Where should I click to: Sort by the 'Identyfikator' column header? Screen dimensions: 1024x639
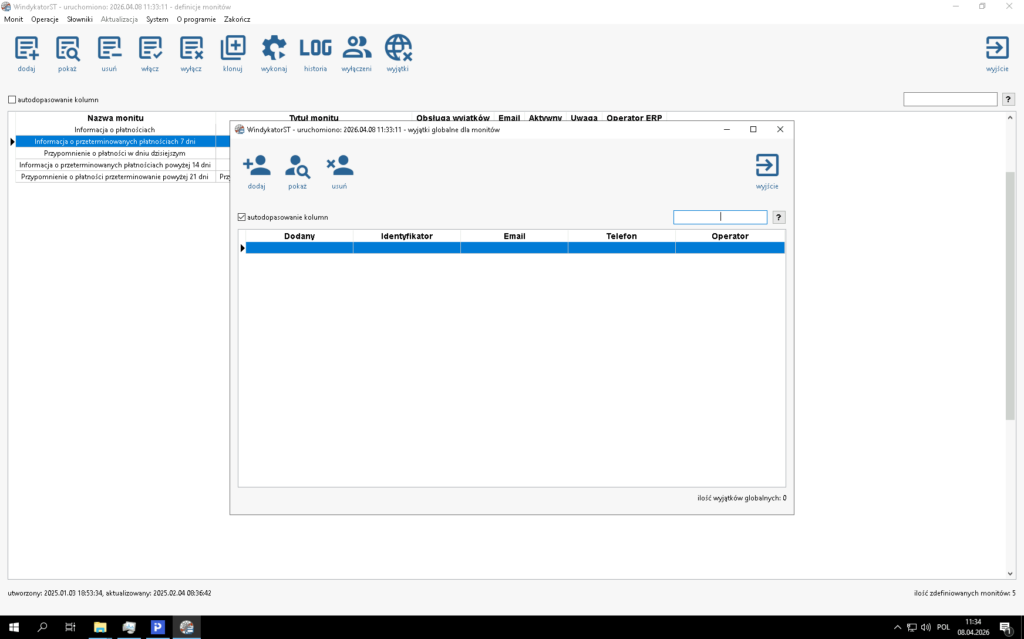406,236
